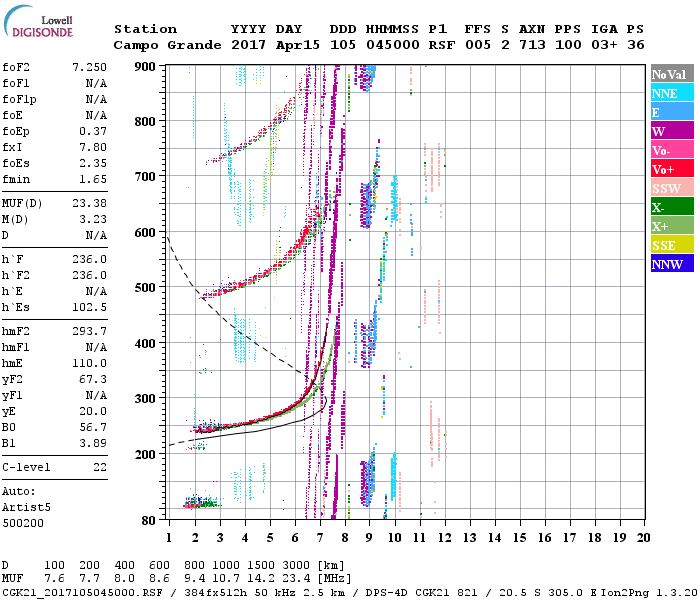Choose the X- dark green legend swatch
This screenshot has height=600, width=700.
667,208
